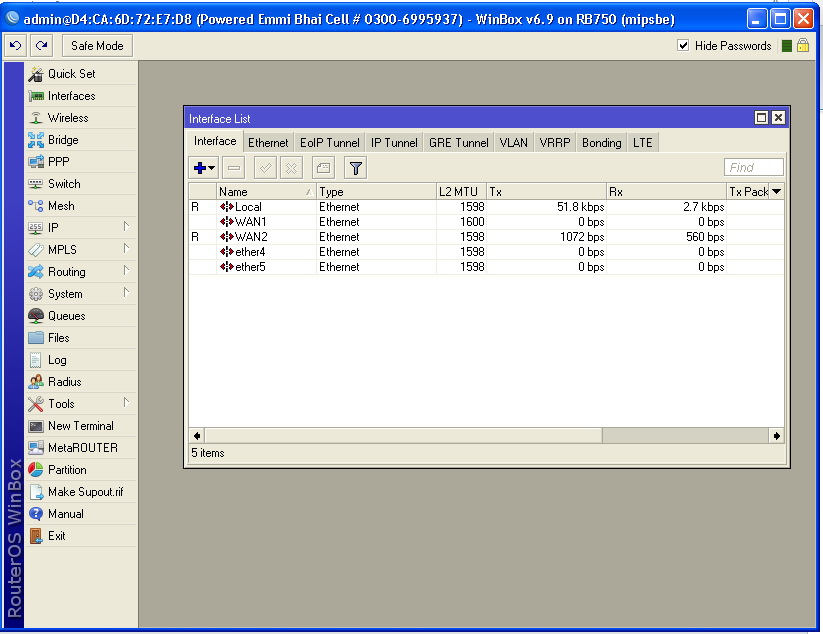Remove the selected interface using the minus icon
This screenshot has width=823, height=634.
point(232,167)
